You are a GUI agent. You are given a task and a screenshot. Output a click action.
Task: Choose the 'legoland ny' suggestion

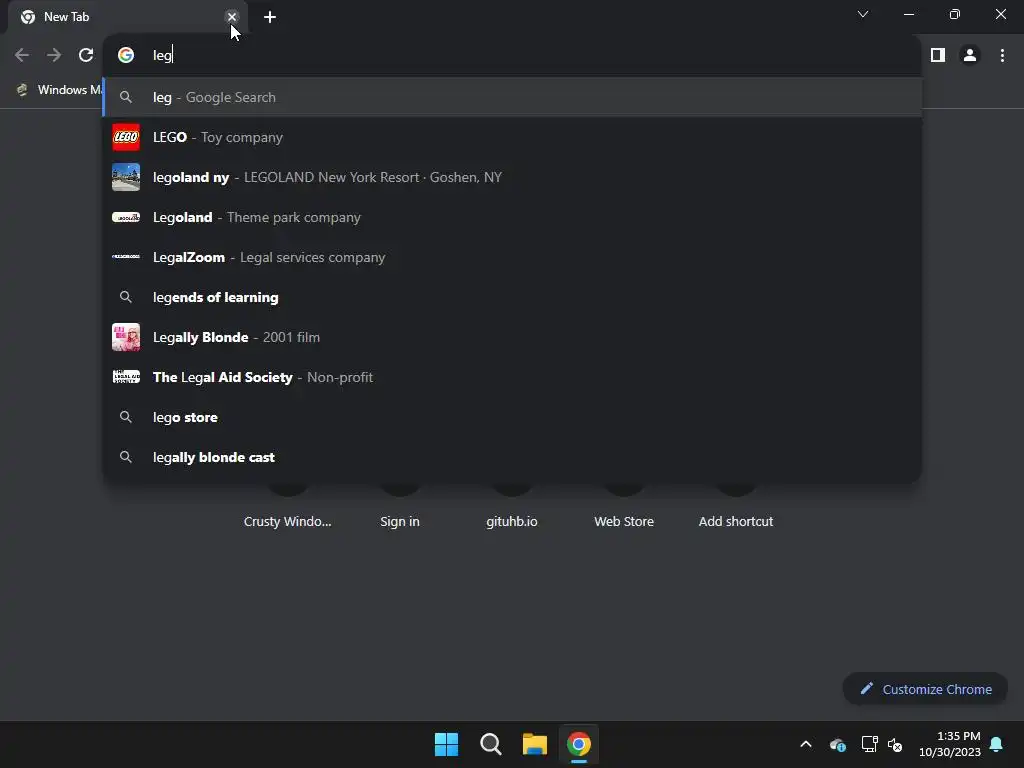(x=512, y=177)
